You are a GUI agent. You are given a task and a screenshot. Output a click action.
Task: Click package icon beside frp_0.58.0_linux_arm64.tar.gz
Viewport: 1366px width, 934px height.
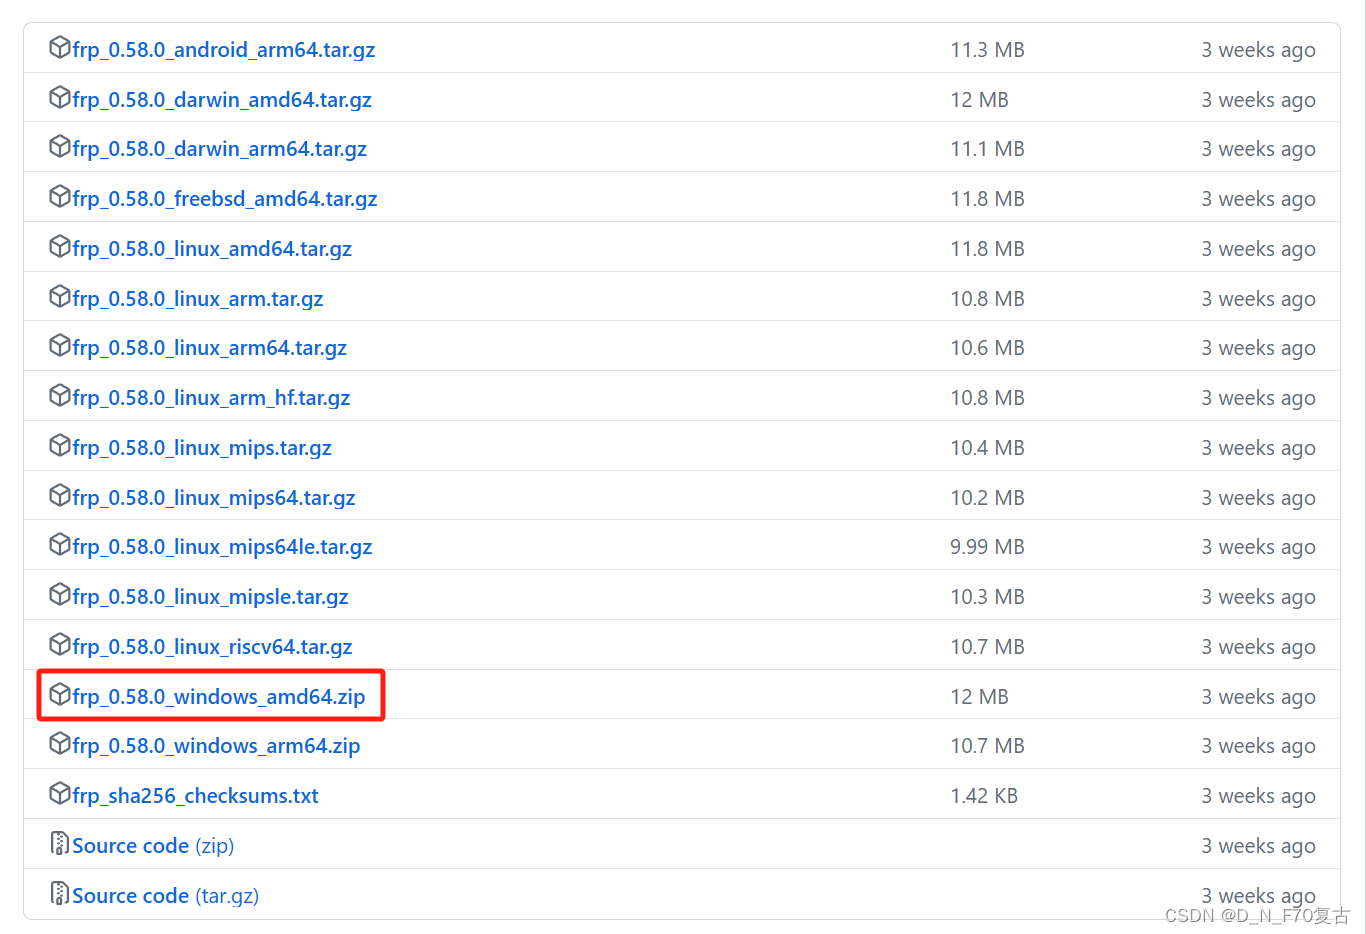click(x=60, y=345)
